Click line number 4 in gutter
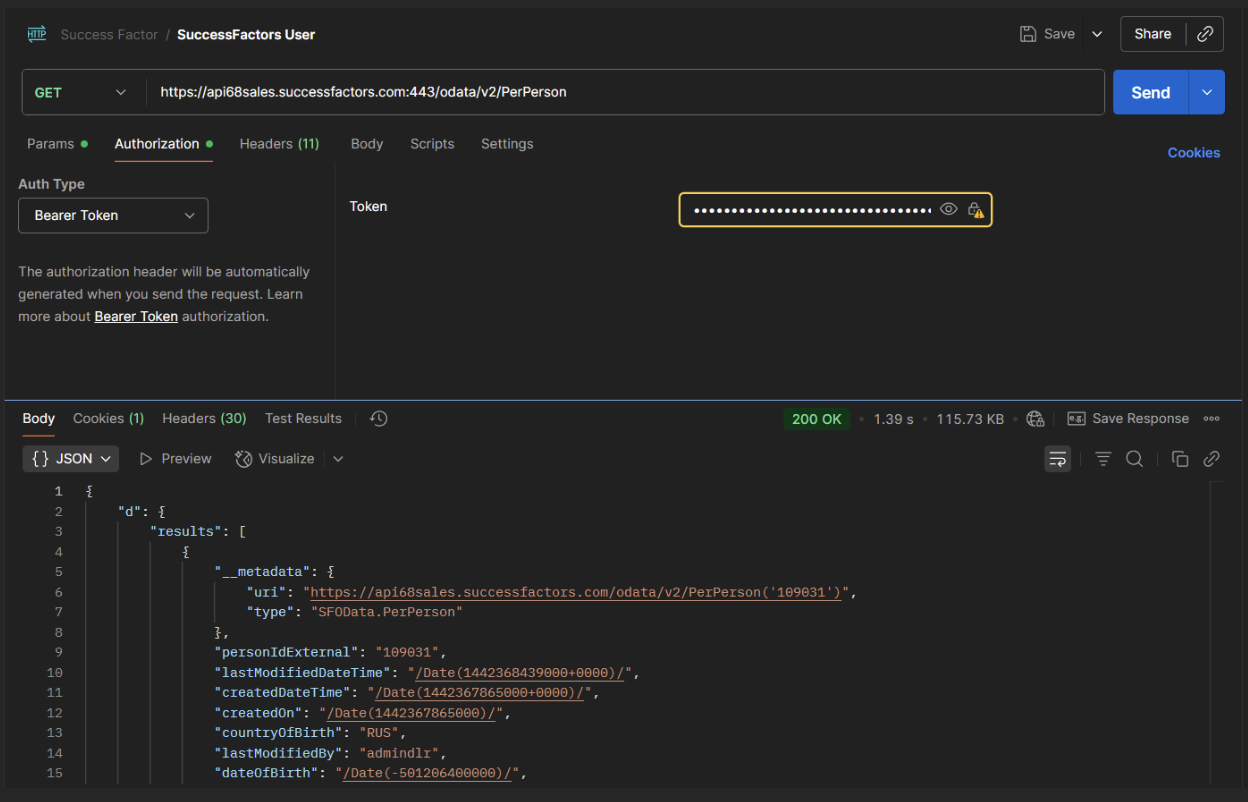The width and height of the screenshot is (1248, 802). [x=58, y=552]
